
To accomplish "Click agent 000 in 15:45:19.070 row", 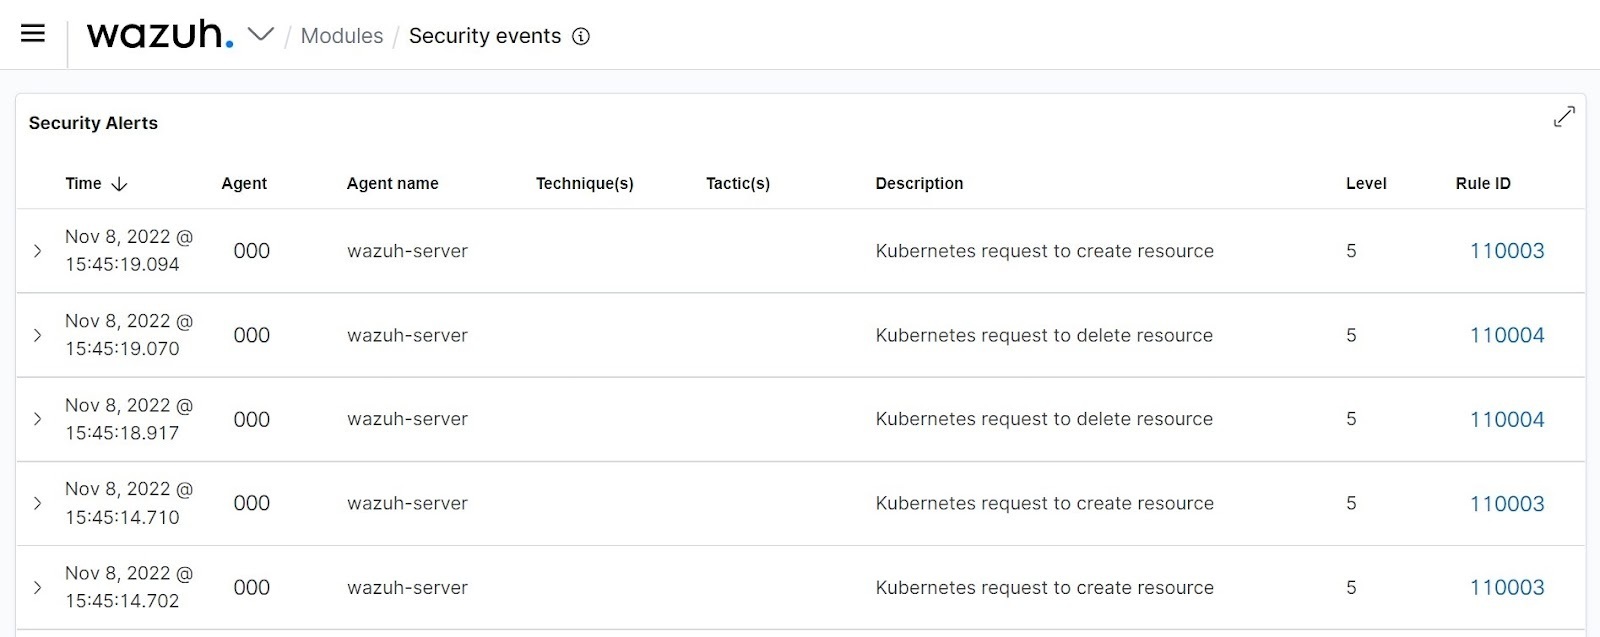I will point(252,335).
